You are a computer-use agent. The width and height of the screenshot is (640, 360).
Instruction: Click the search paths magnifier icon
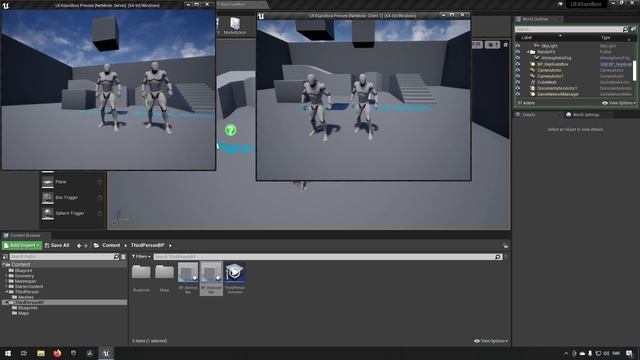click(x=116, y=257)
